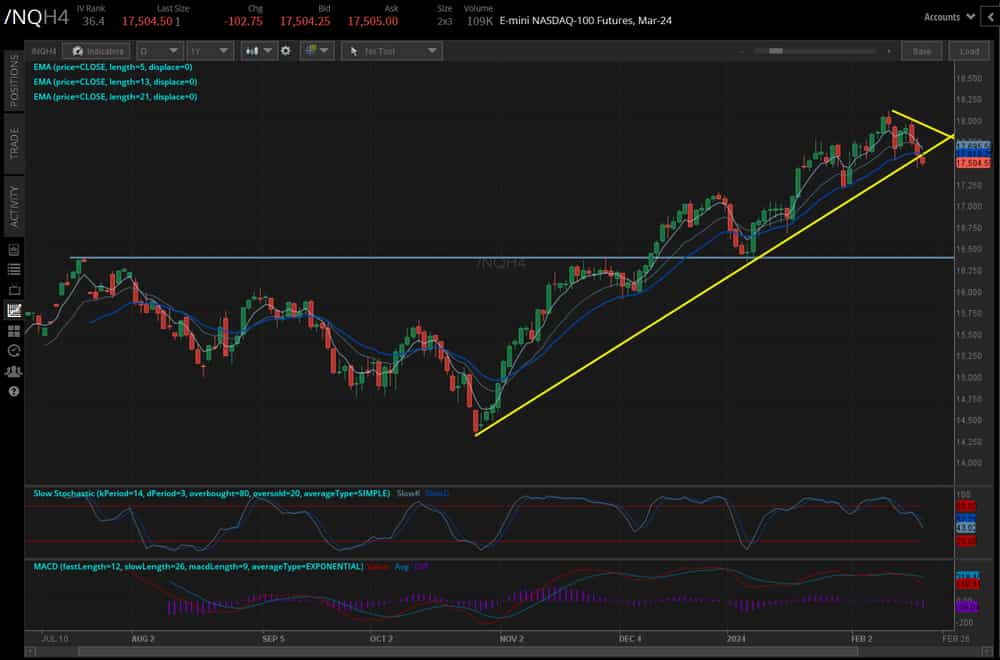Click the Bid price 17,504.25
This screenshot has width=1000, height=660.
(x=305, y=22)
